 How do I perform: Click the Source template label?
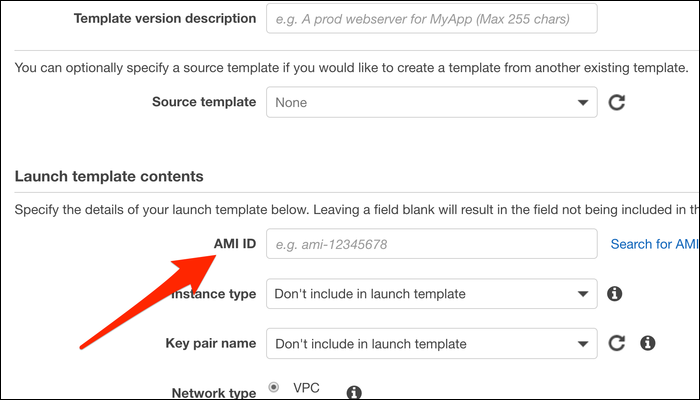coord(204,102)
